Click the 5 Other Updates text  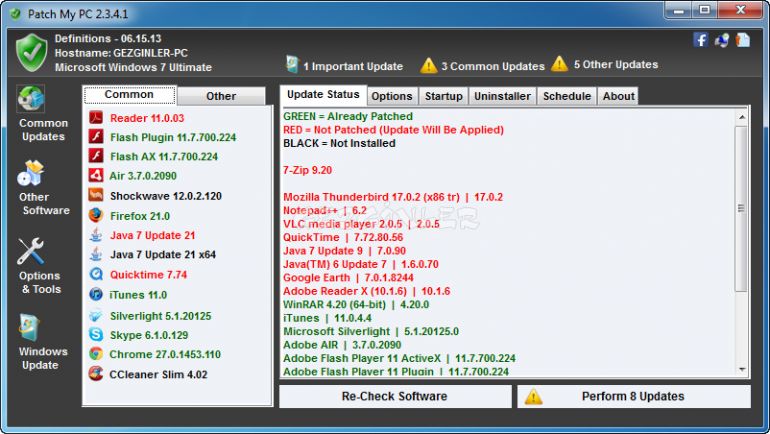click(x=616, y=64)
